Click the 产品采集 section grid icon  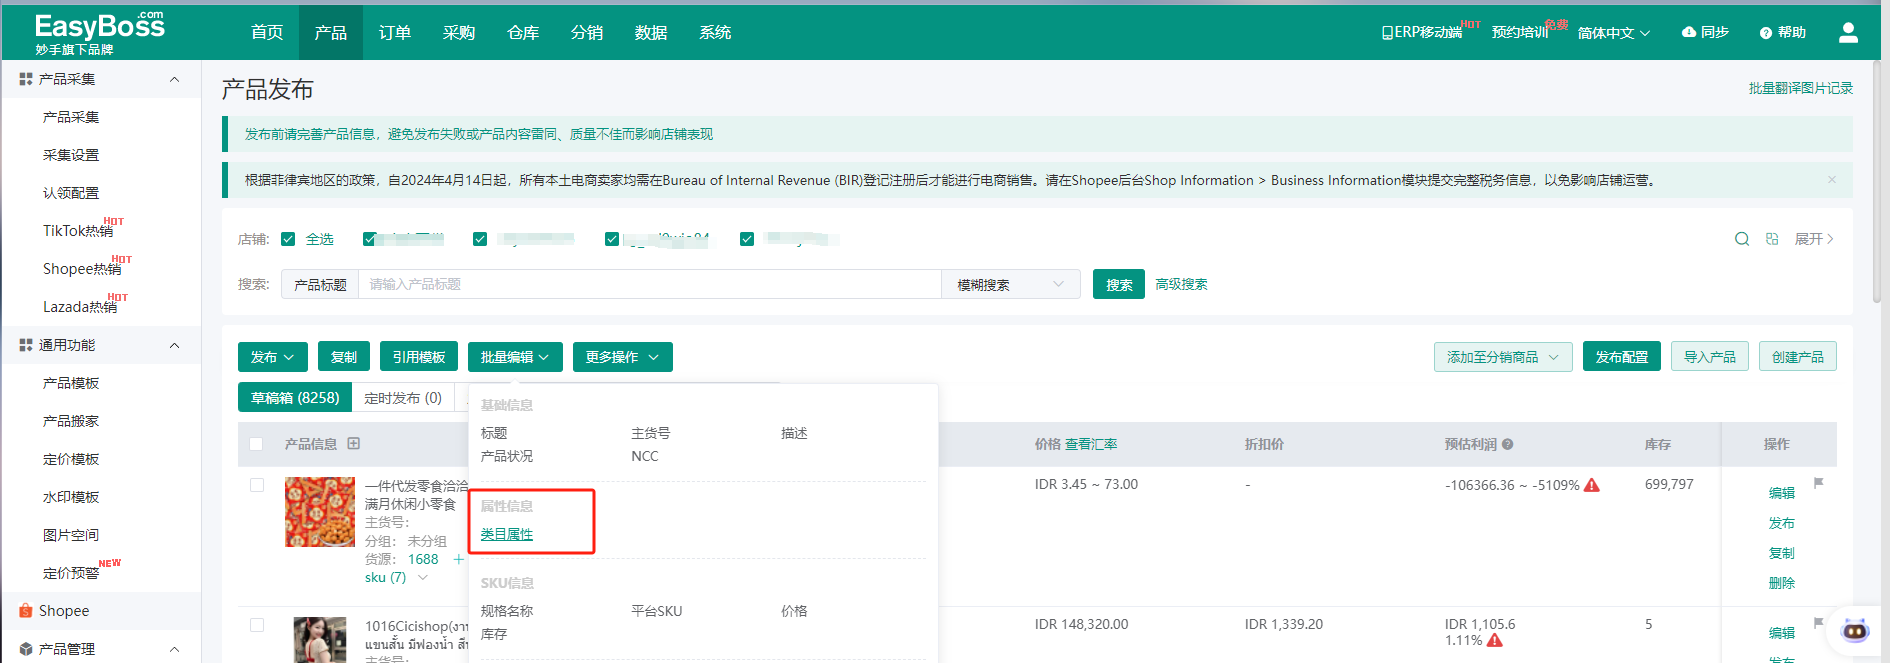26,79
